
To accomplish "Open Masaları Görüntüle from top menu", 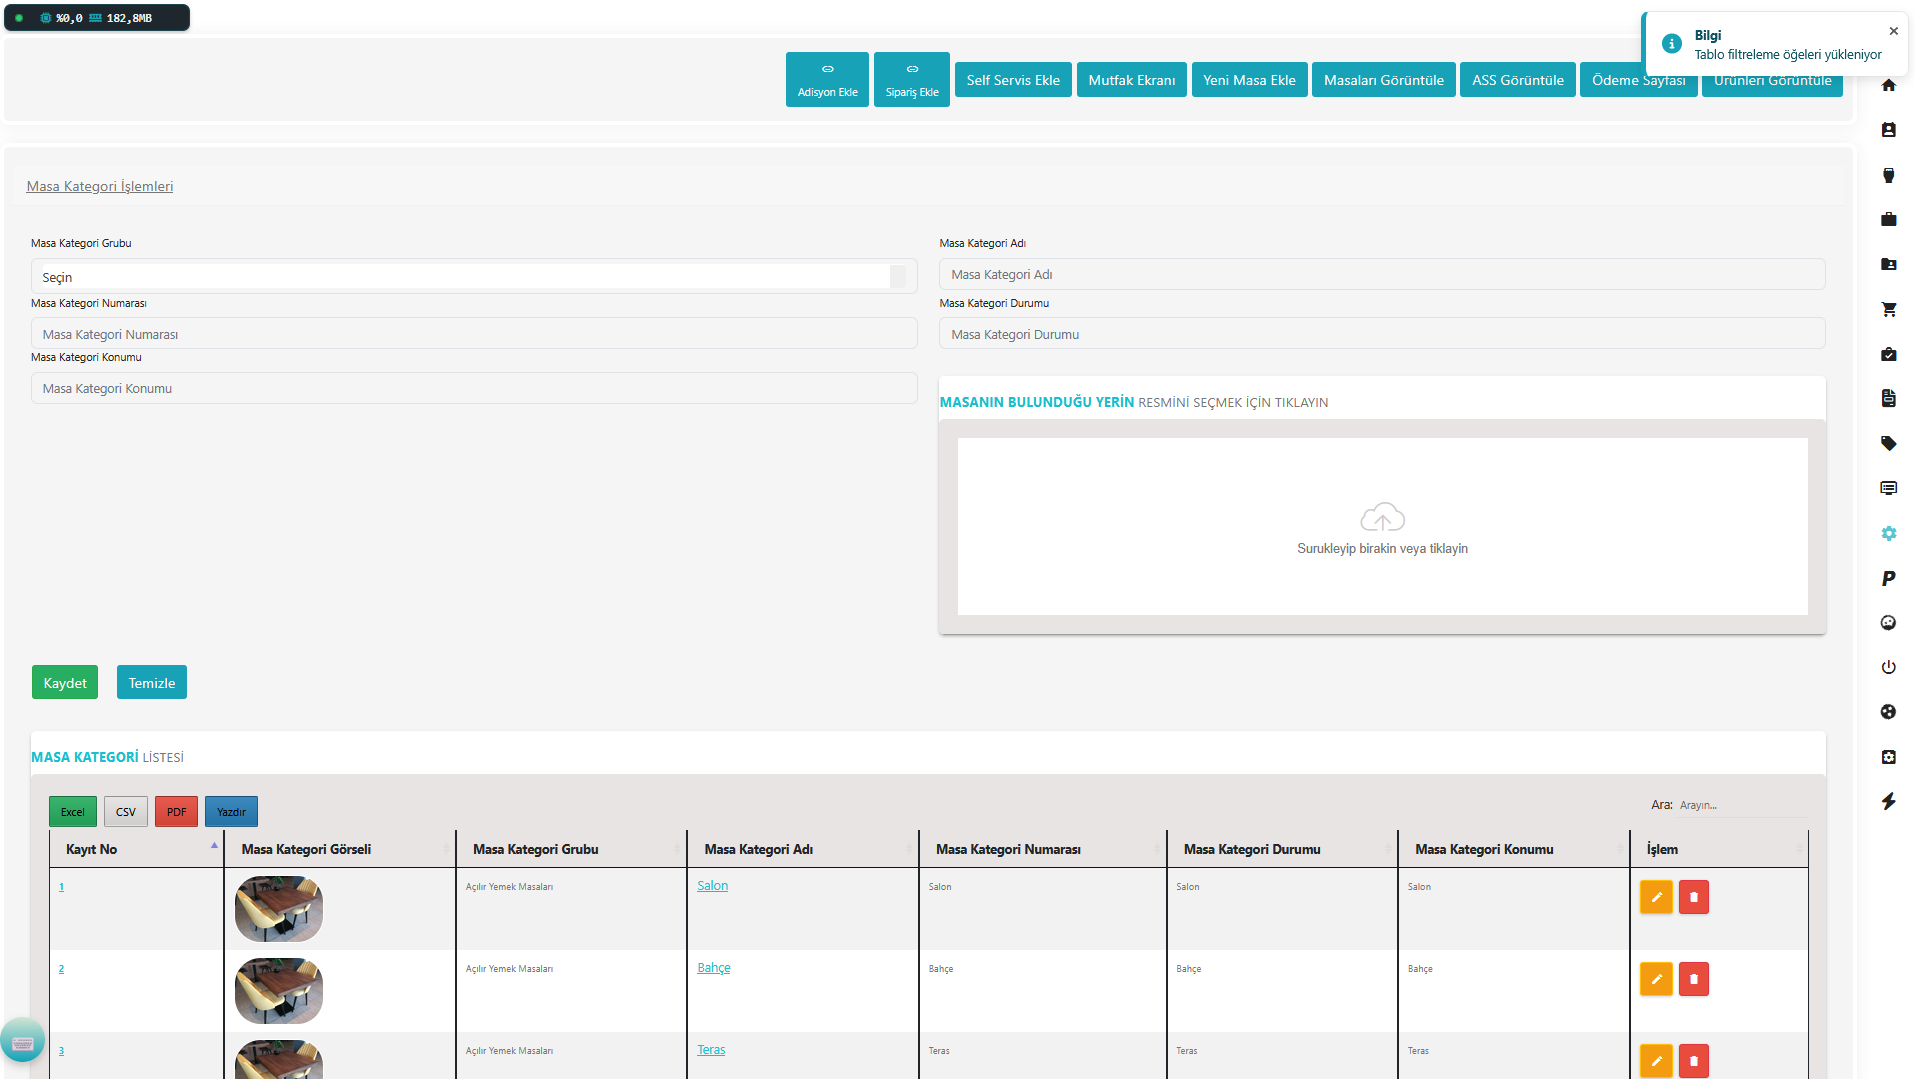I will (x=1383, y=80).
